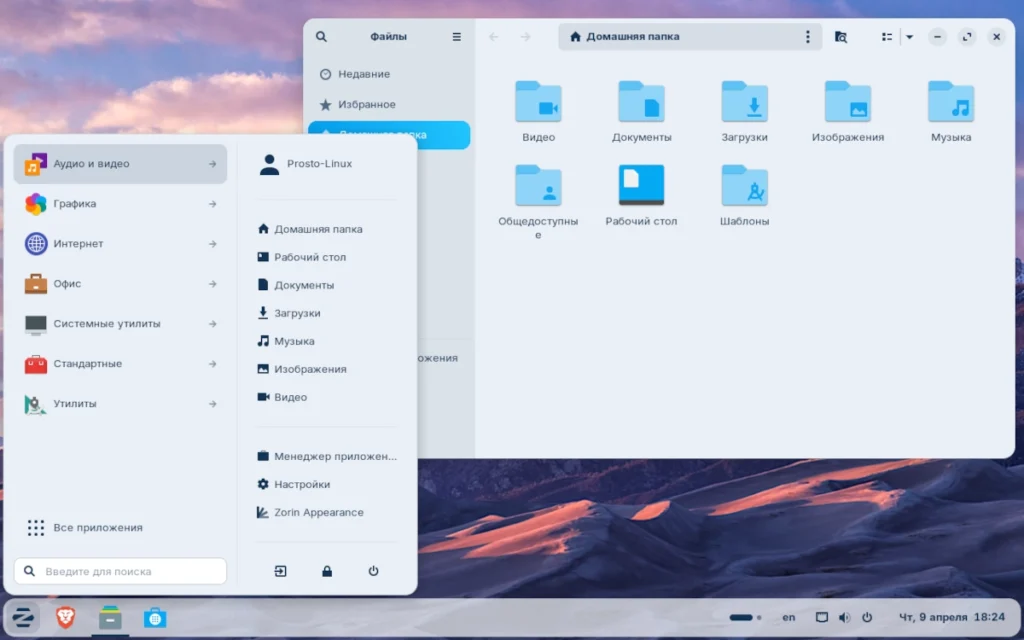The image size is (1024, 640).
Task: Open the Zorin start menu button
Action: tap(23, 617)
